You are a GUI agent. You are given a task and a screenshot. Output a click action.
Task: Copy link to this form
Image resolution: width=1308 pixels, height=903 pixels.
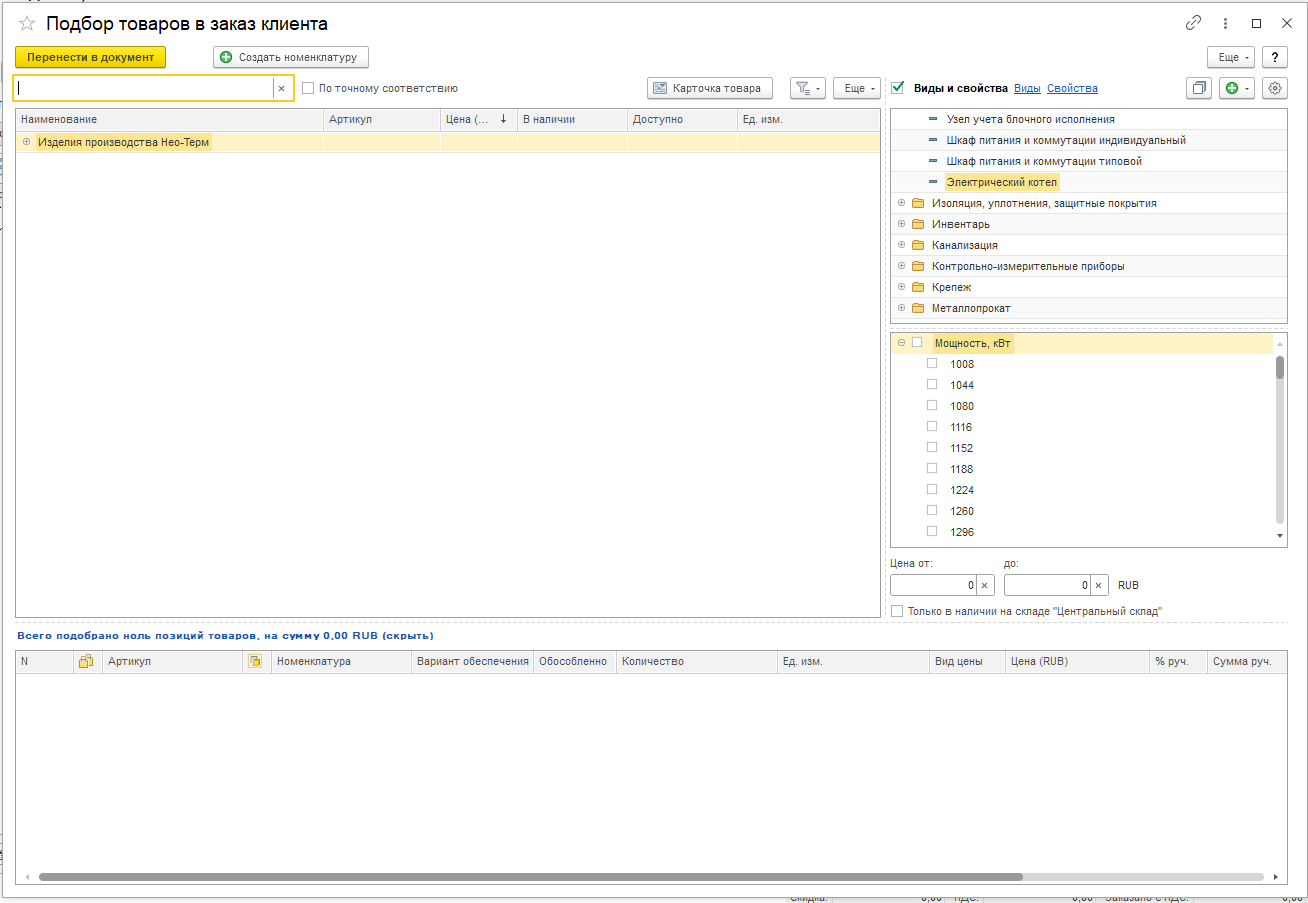point(1193,23)
